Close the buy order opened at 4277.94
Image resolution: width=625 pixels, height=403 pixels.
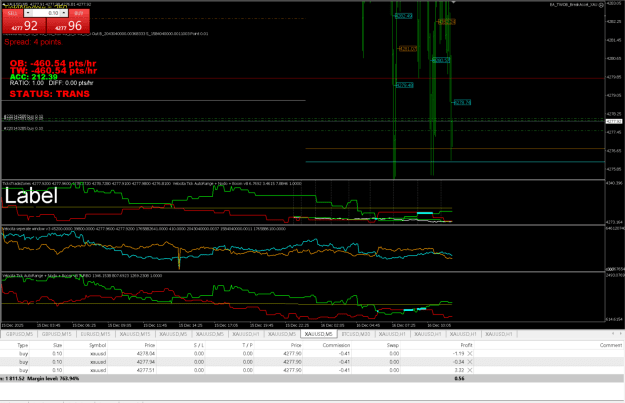pyautogui.click(x=470, y=362)
